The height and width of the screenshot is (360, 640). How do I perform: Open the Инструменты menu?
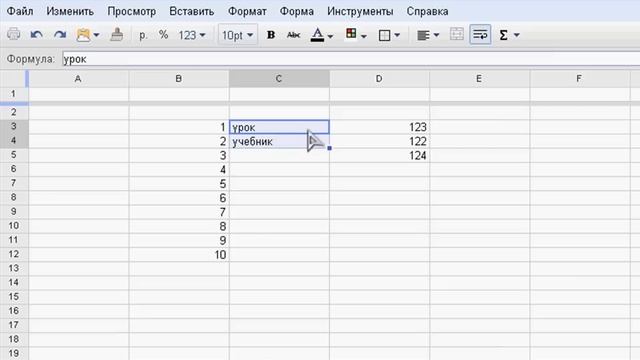coord(360,11)
